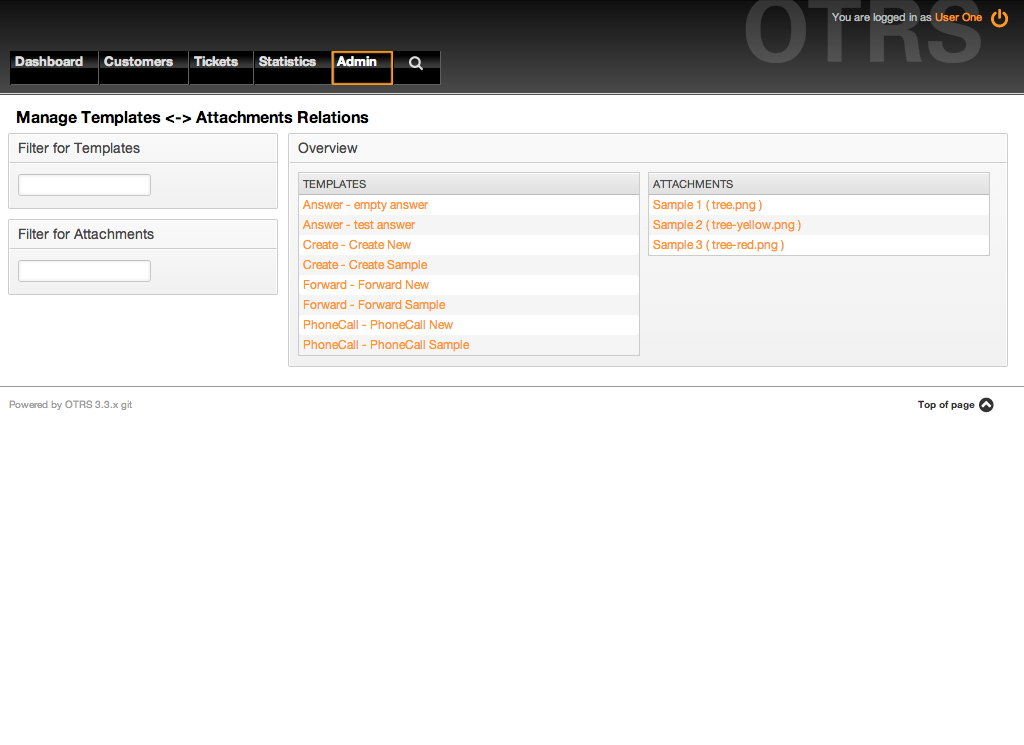Open attachment Sample 2 (tree-yellow.png)
1024x745 pixels.
coord(726,225)
